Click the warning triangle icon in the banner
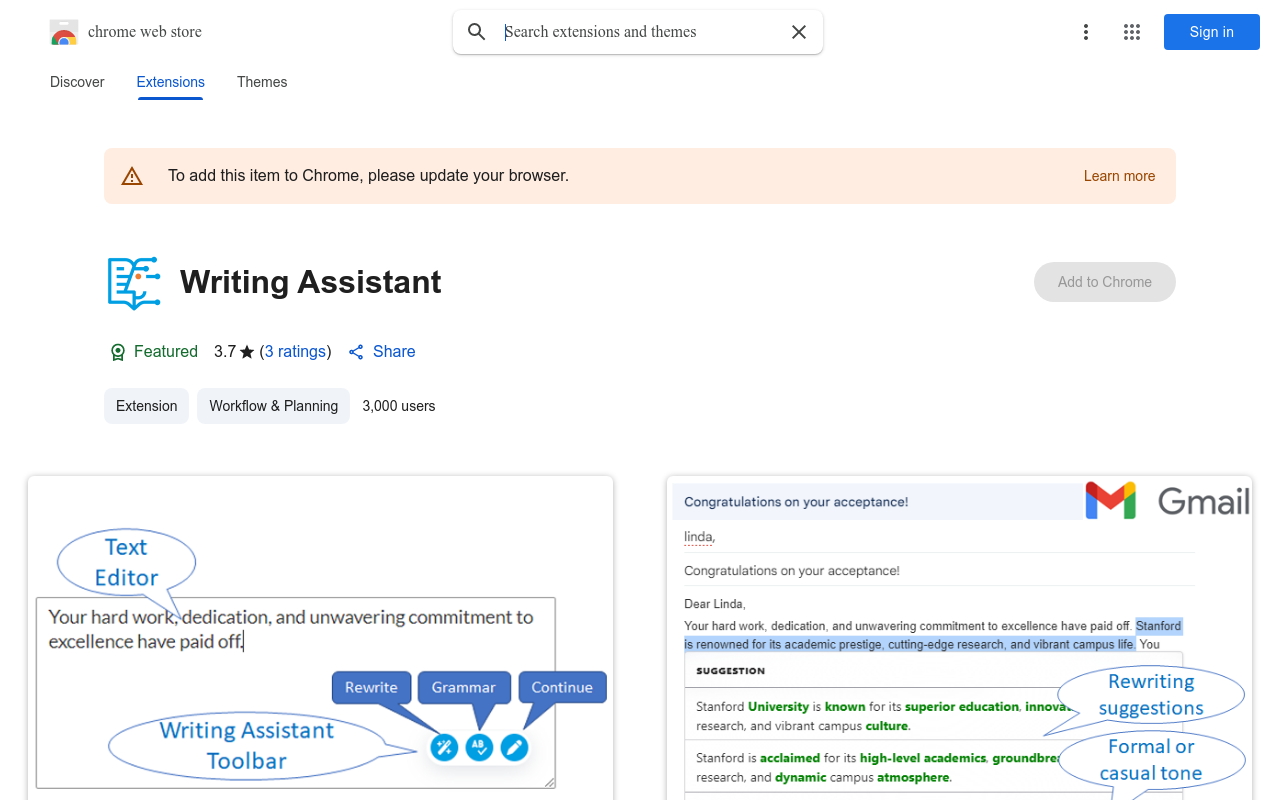The height and width of the screenshot is (800, 1280). tap(132, 176)
